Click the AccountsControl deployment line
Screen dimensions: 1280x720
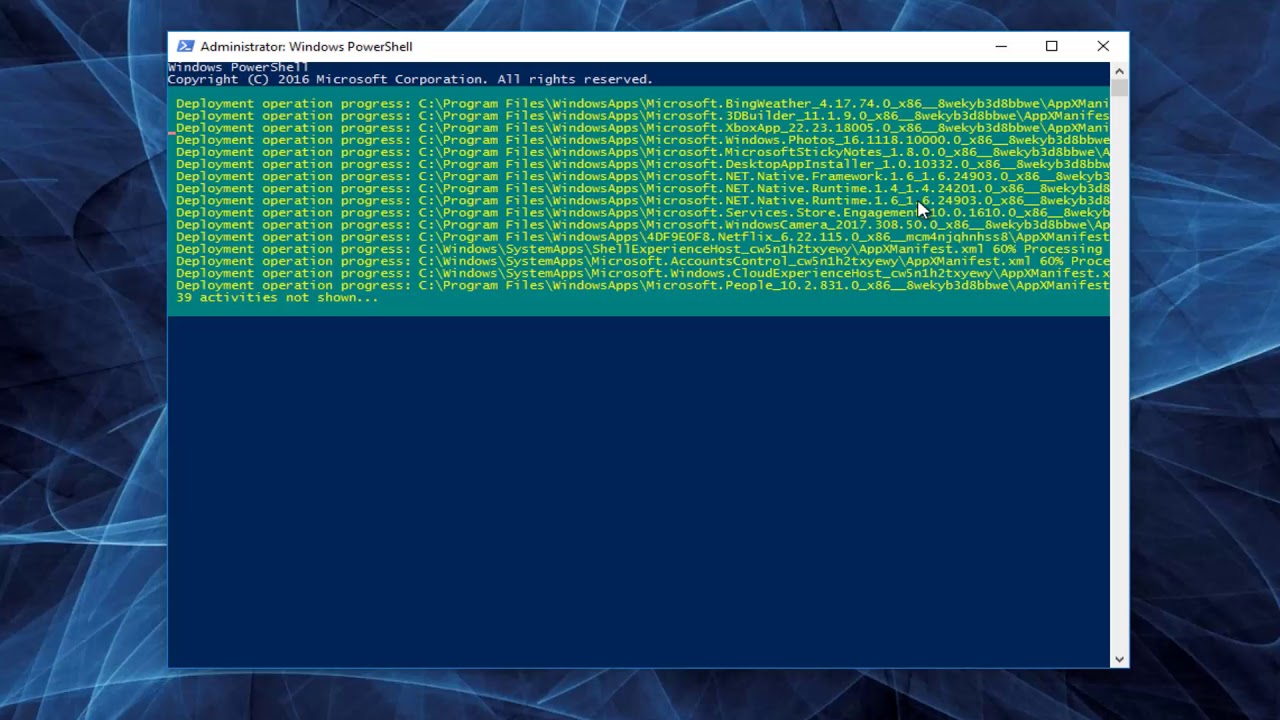coord(642,261)
